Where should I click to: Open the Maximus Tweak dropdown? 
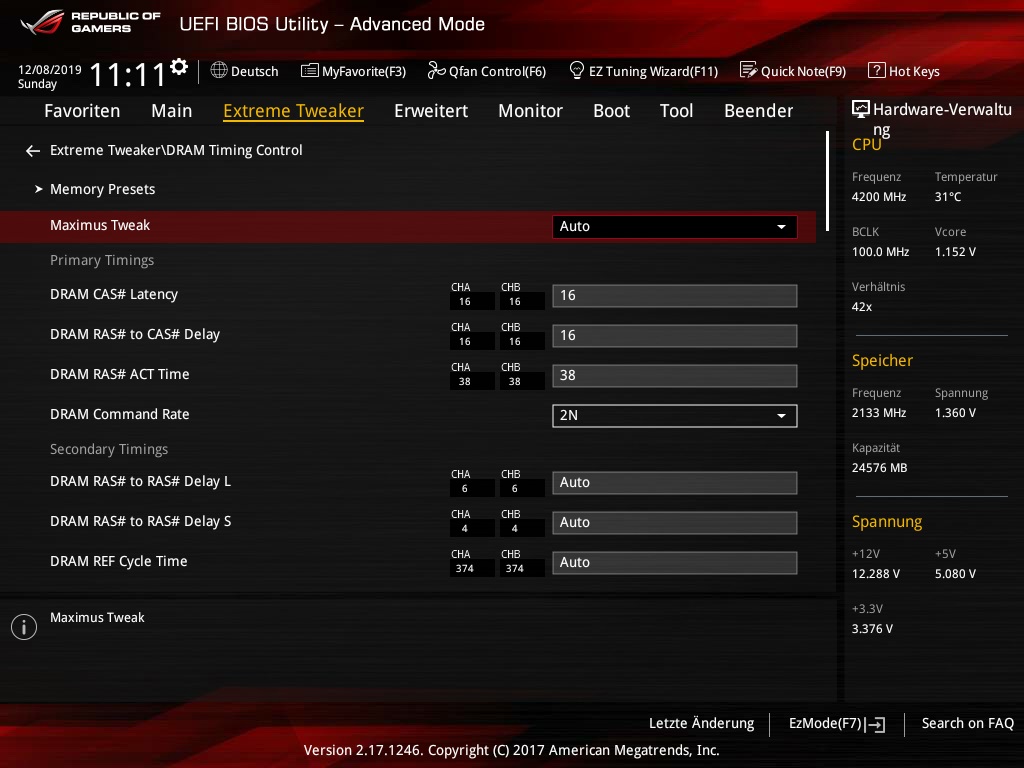click(x=675, y=227)
